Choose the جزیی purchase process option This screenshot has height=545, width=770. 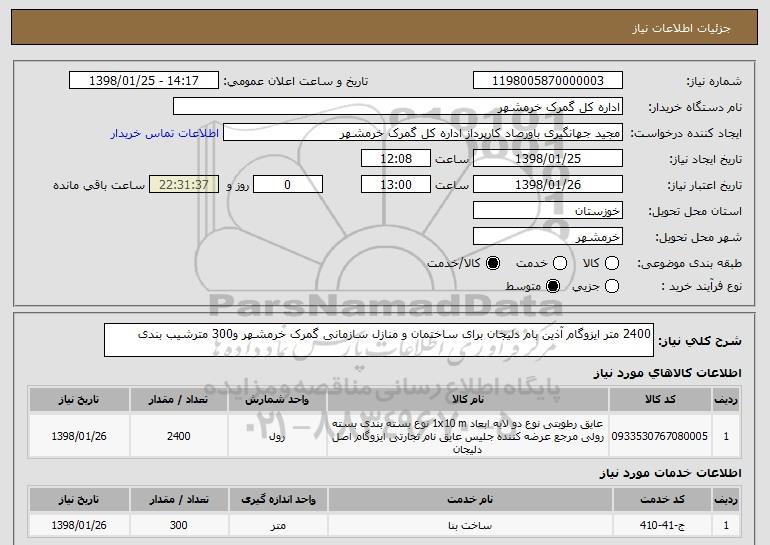(612, 286)
